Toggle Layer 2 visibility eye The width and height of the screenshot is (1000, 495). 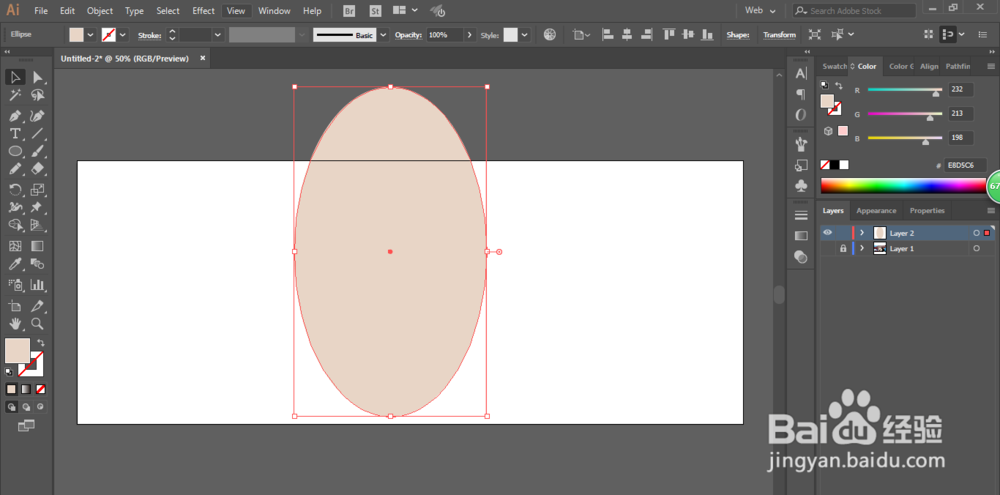click(827, 233)
